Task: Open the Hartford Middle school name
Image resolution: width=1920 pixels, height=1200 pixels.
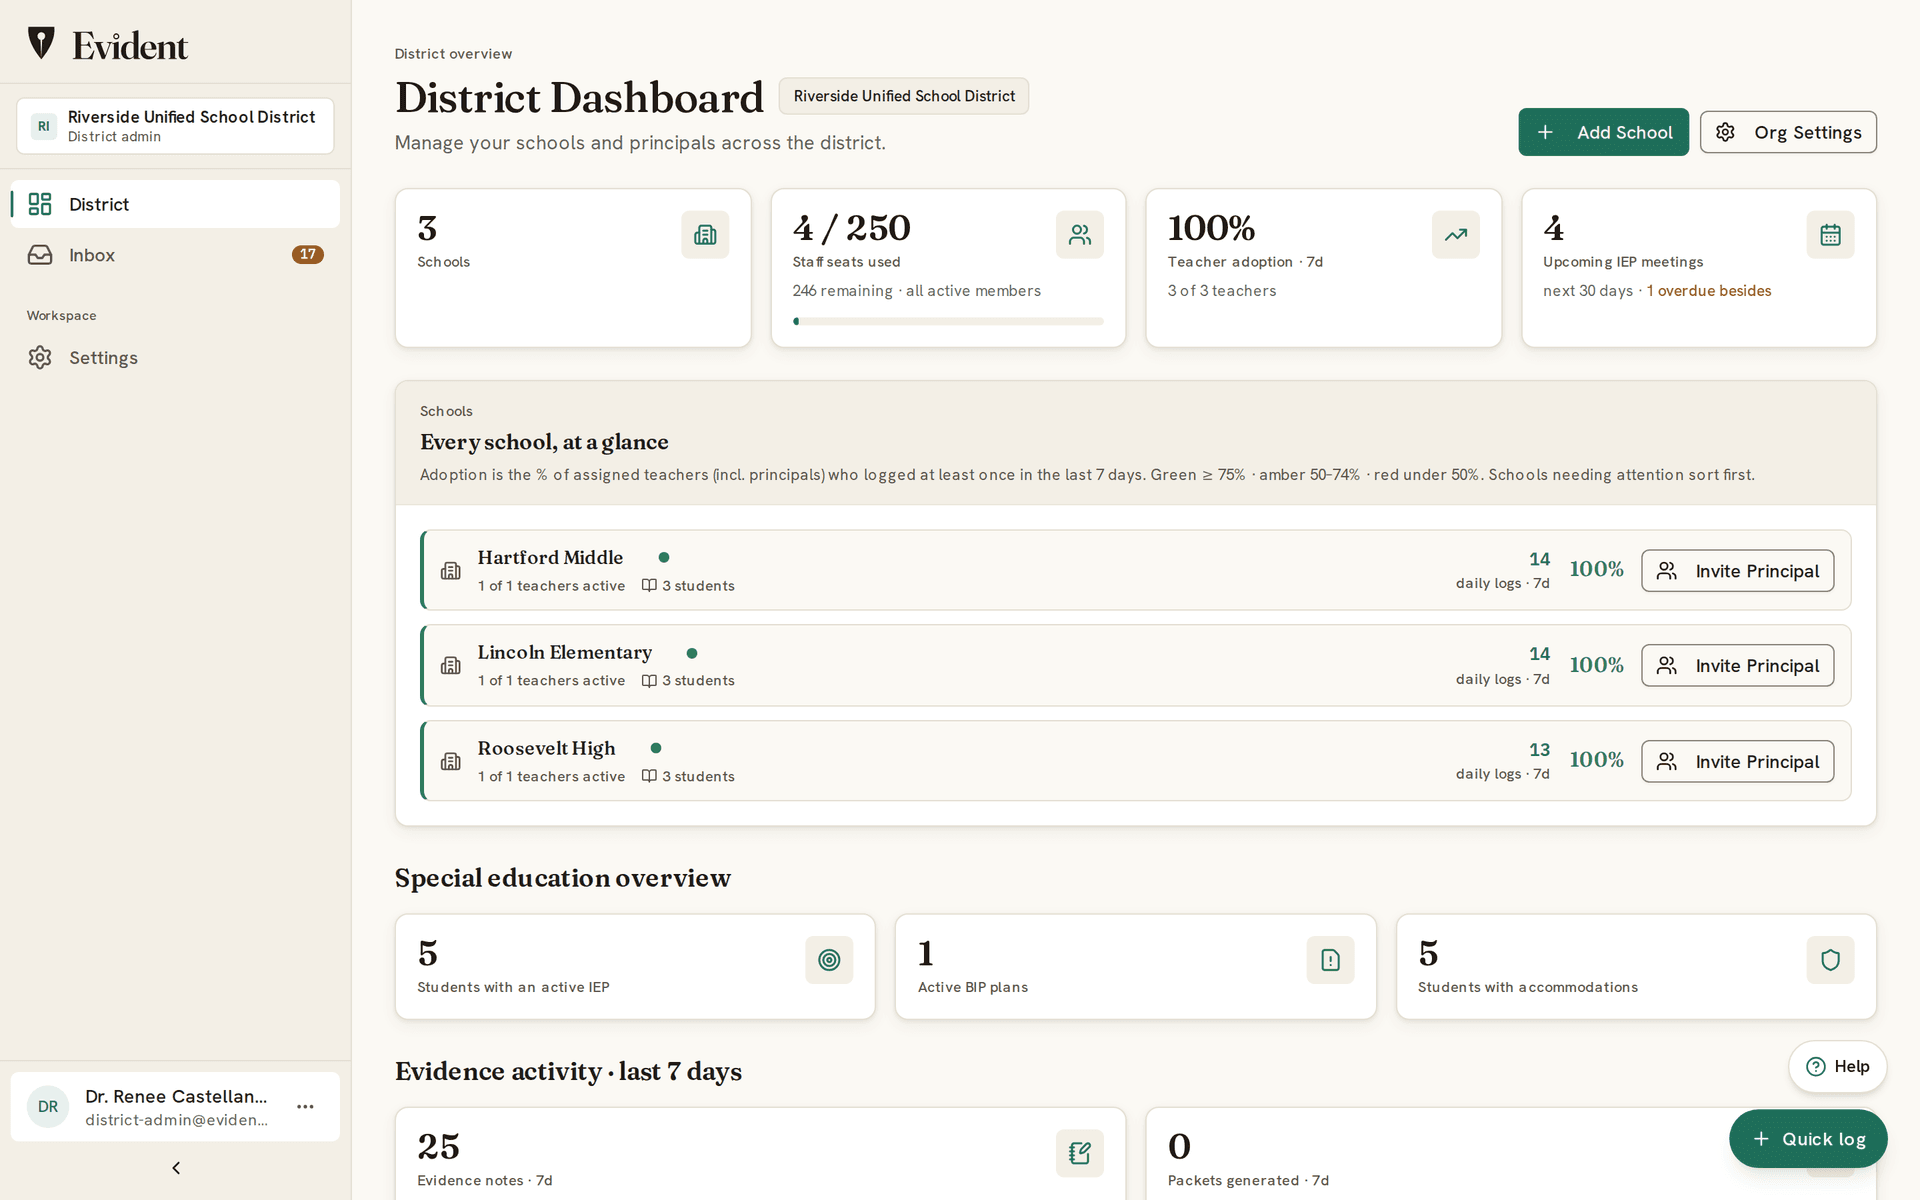Action: point(550,557)
